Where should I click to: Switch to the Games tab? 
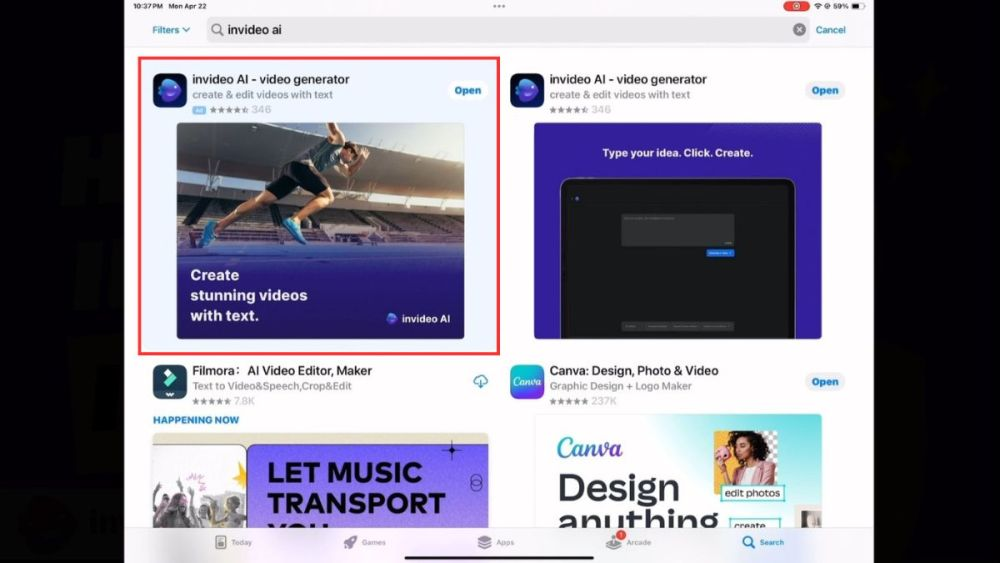click(x=364, y=542)
